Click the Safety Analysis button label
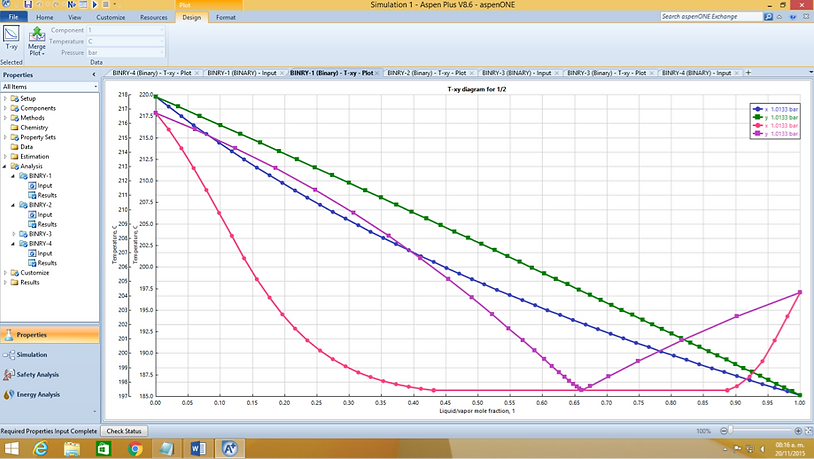 [x=37, y=374]
